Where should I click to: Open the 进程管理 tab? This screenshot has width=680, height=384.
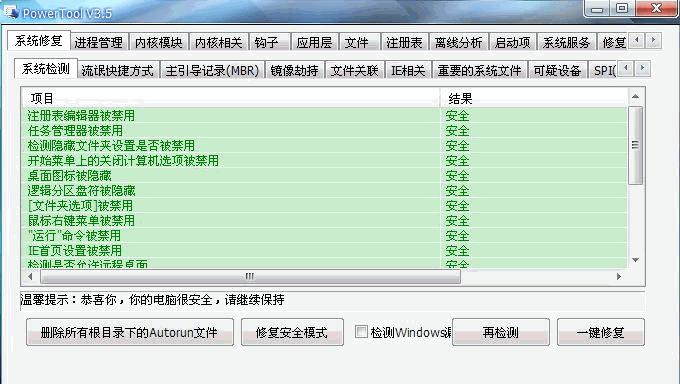coord(99,43)
